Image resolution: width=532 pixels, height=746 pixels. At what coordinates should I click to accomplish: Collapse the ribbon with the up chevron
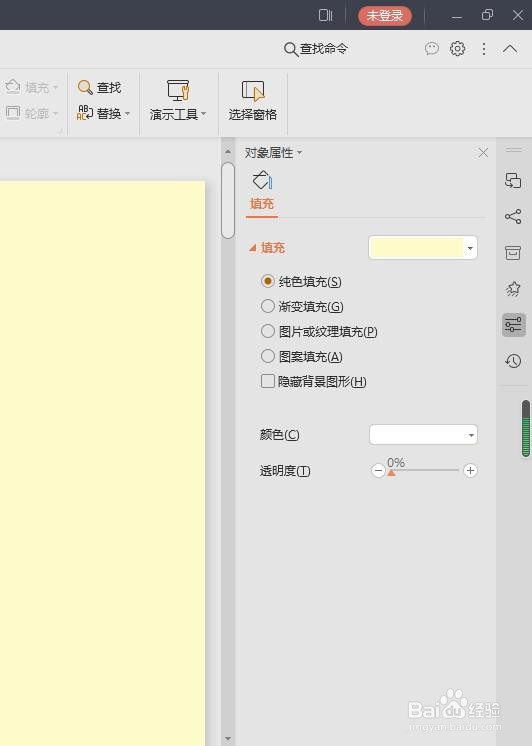(510, 49)
